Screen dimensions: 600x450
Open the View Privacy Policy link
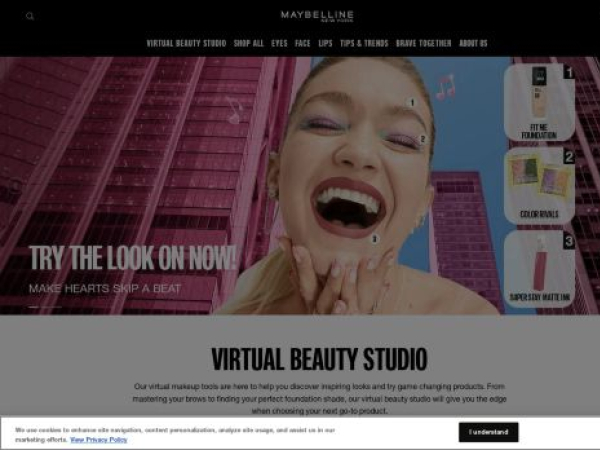pyautogui.click(x=99, y=440)
